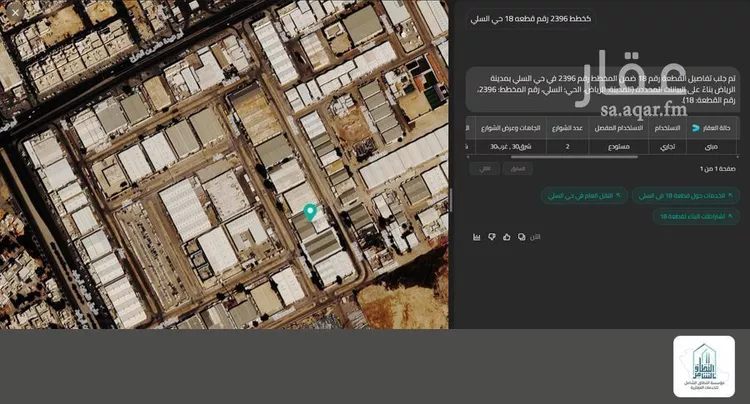The height and width of the screenshot is (404, 750).
Task: Click the 'الاستخدام المفصل' column header
Action: (x=618, y=128)
